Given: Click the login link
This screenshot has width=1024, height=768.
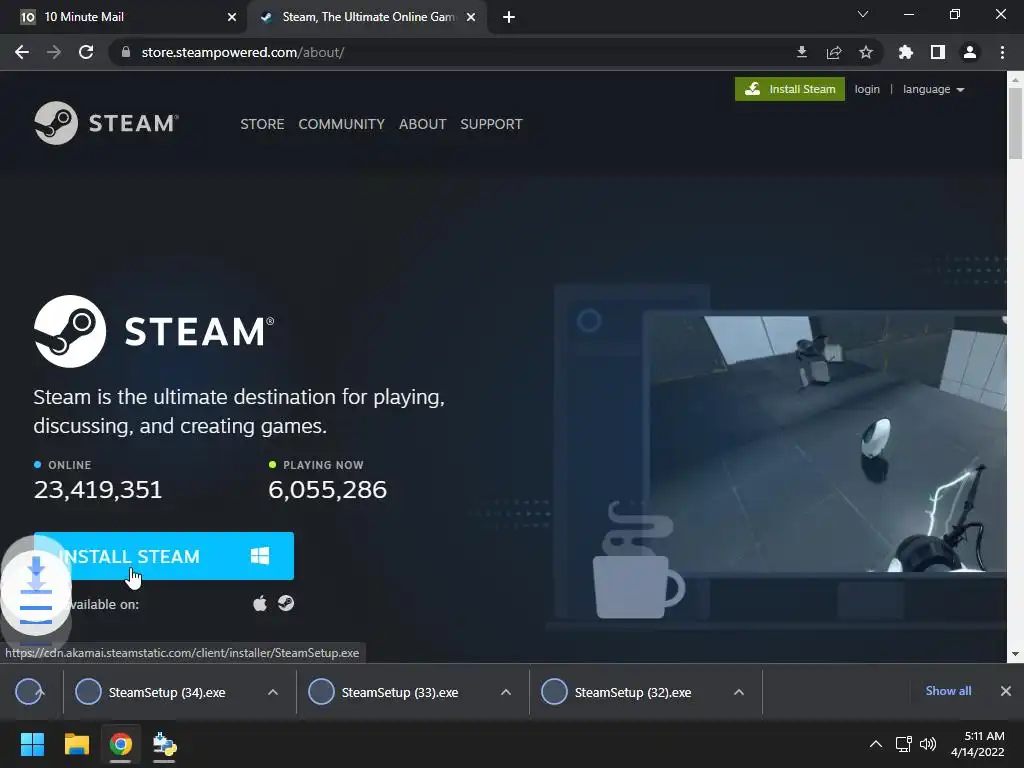Looking at the screenshot, I should pos(867,89).
